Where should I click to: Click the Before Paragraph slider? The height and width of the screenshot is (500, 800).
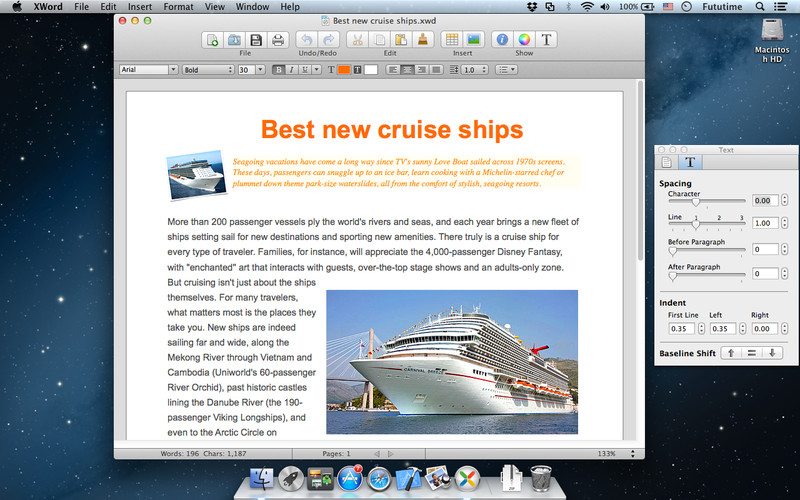[x=707, y=251]
